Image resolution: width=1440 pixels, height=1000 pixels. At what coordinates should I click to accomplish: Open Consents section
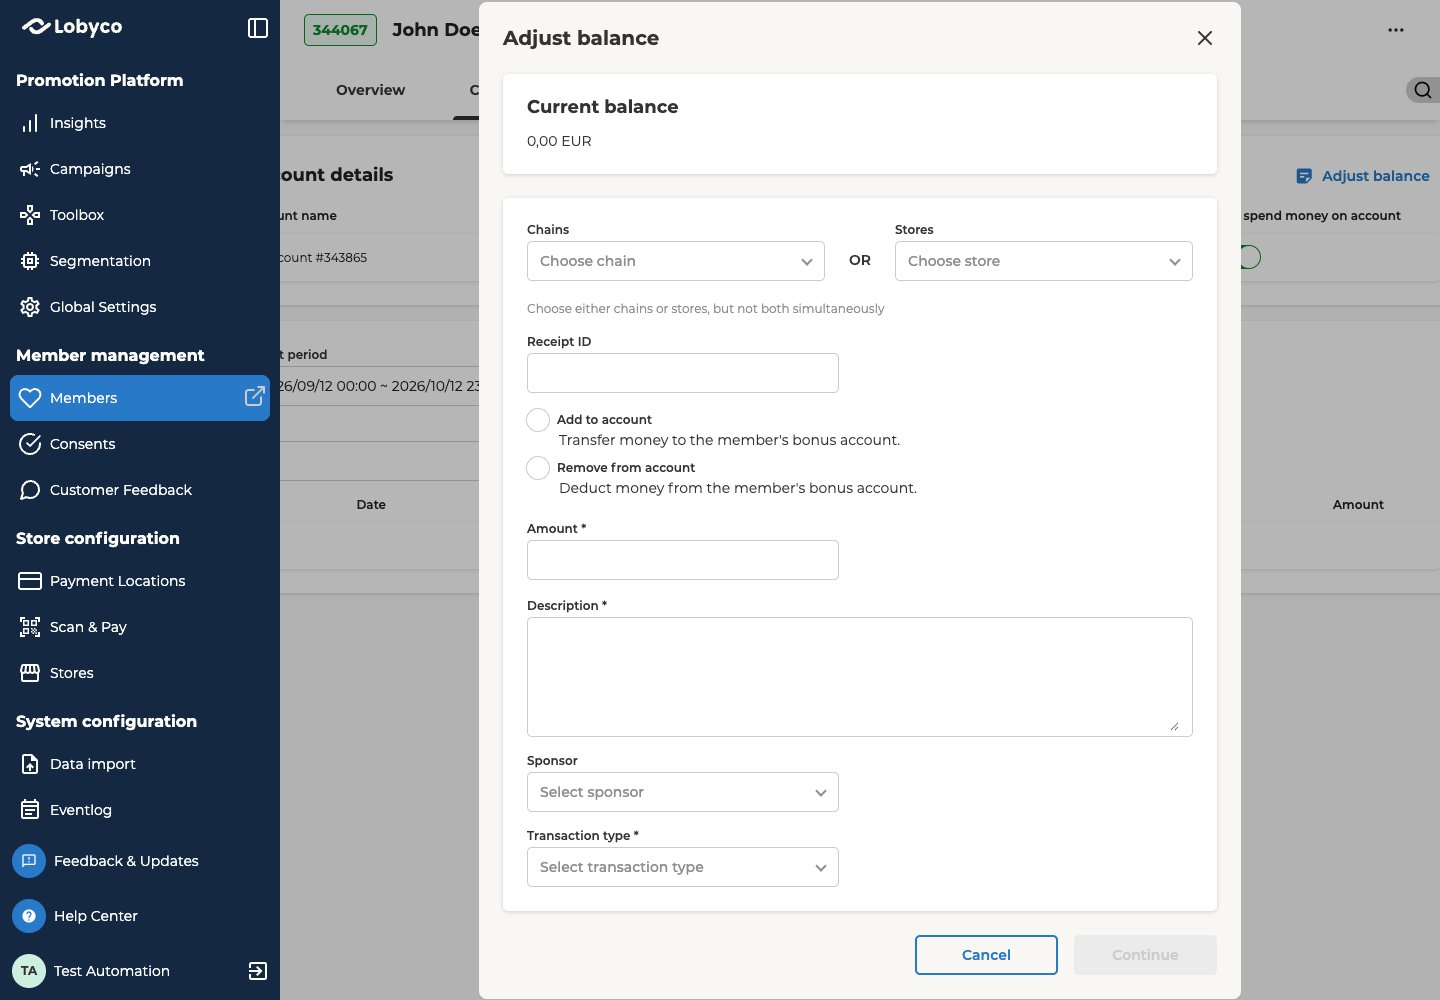(82, 444)
